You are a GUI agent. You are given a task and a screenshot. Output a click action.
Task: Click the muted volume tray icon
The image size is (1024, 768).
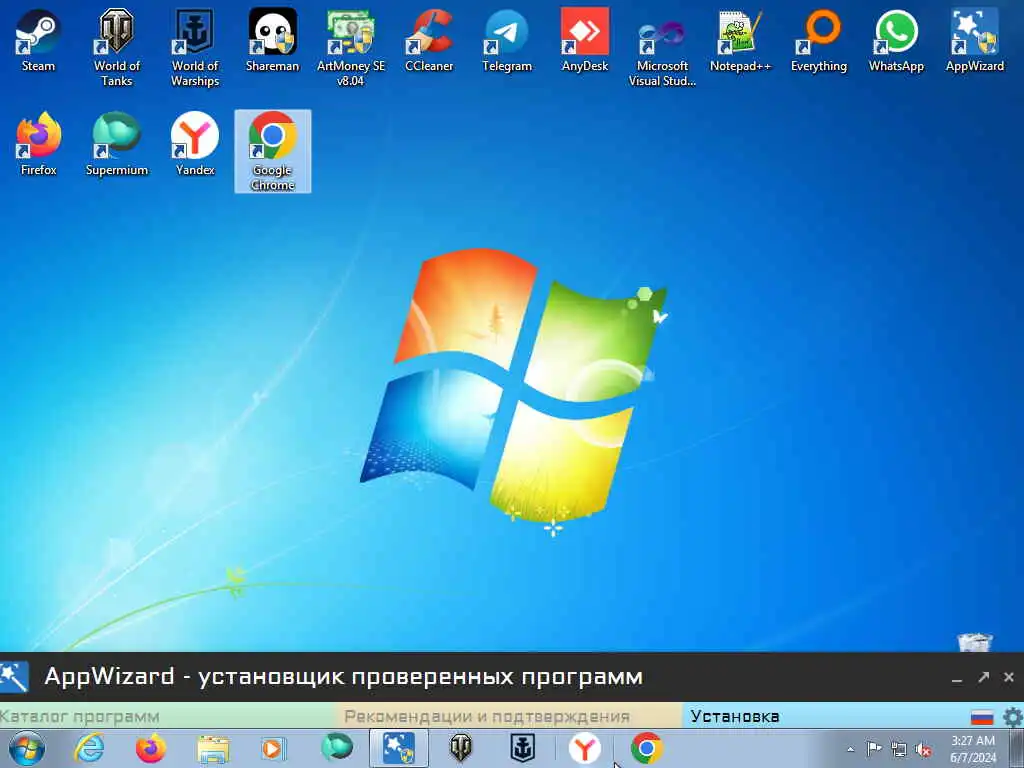click(923, 749)
